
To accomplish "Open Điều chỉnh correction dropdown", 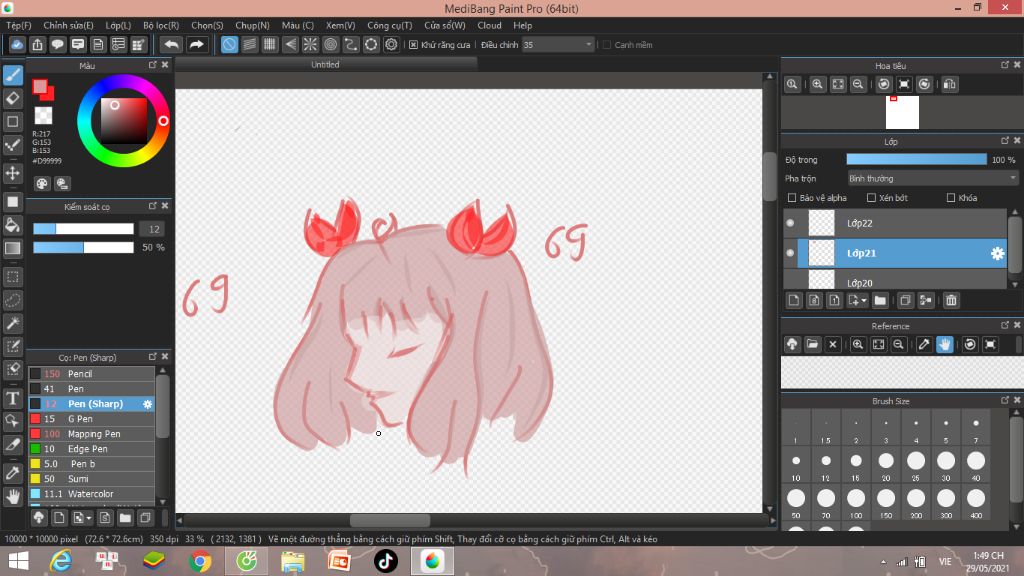I will click(x=558, y=44).
